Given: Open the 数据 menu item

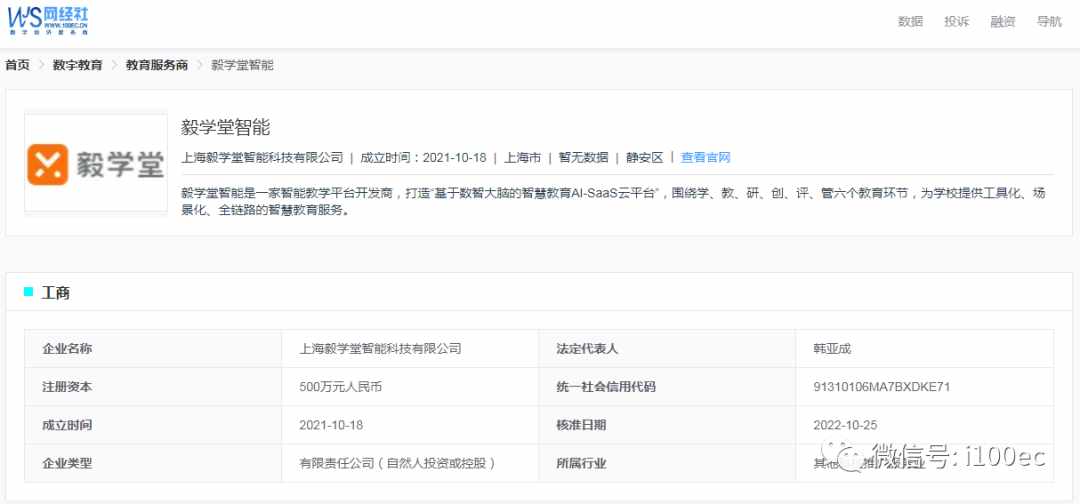Looking at the screenshot, I should [x=910, y=21].
